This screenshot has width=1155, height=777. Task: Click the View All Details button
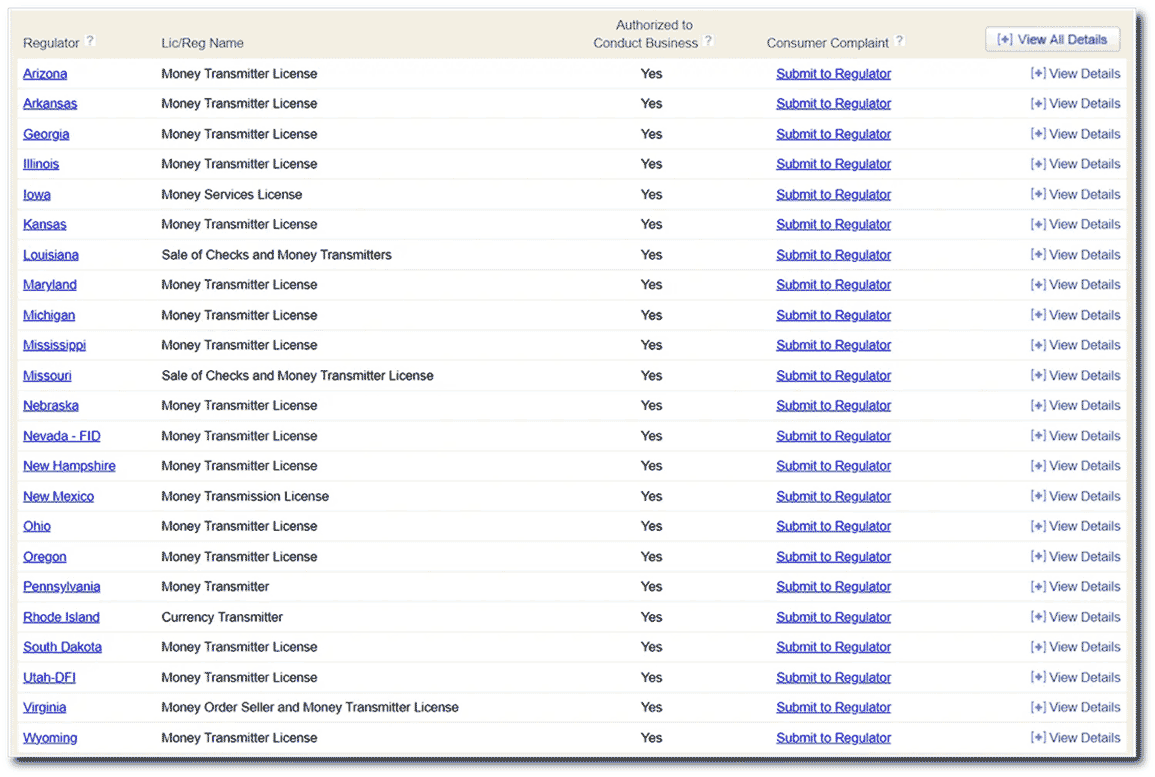tap(1052, 40)
